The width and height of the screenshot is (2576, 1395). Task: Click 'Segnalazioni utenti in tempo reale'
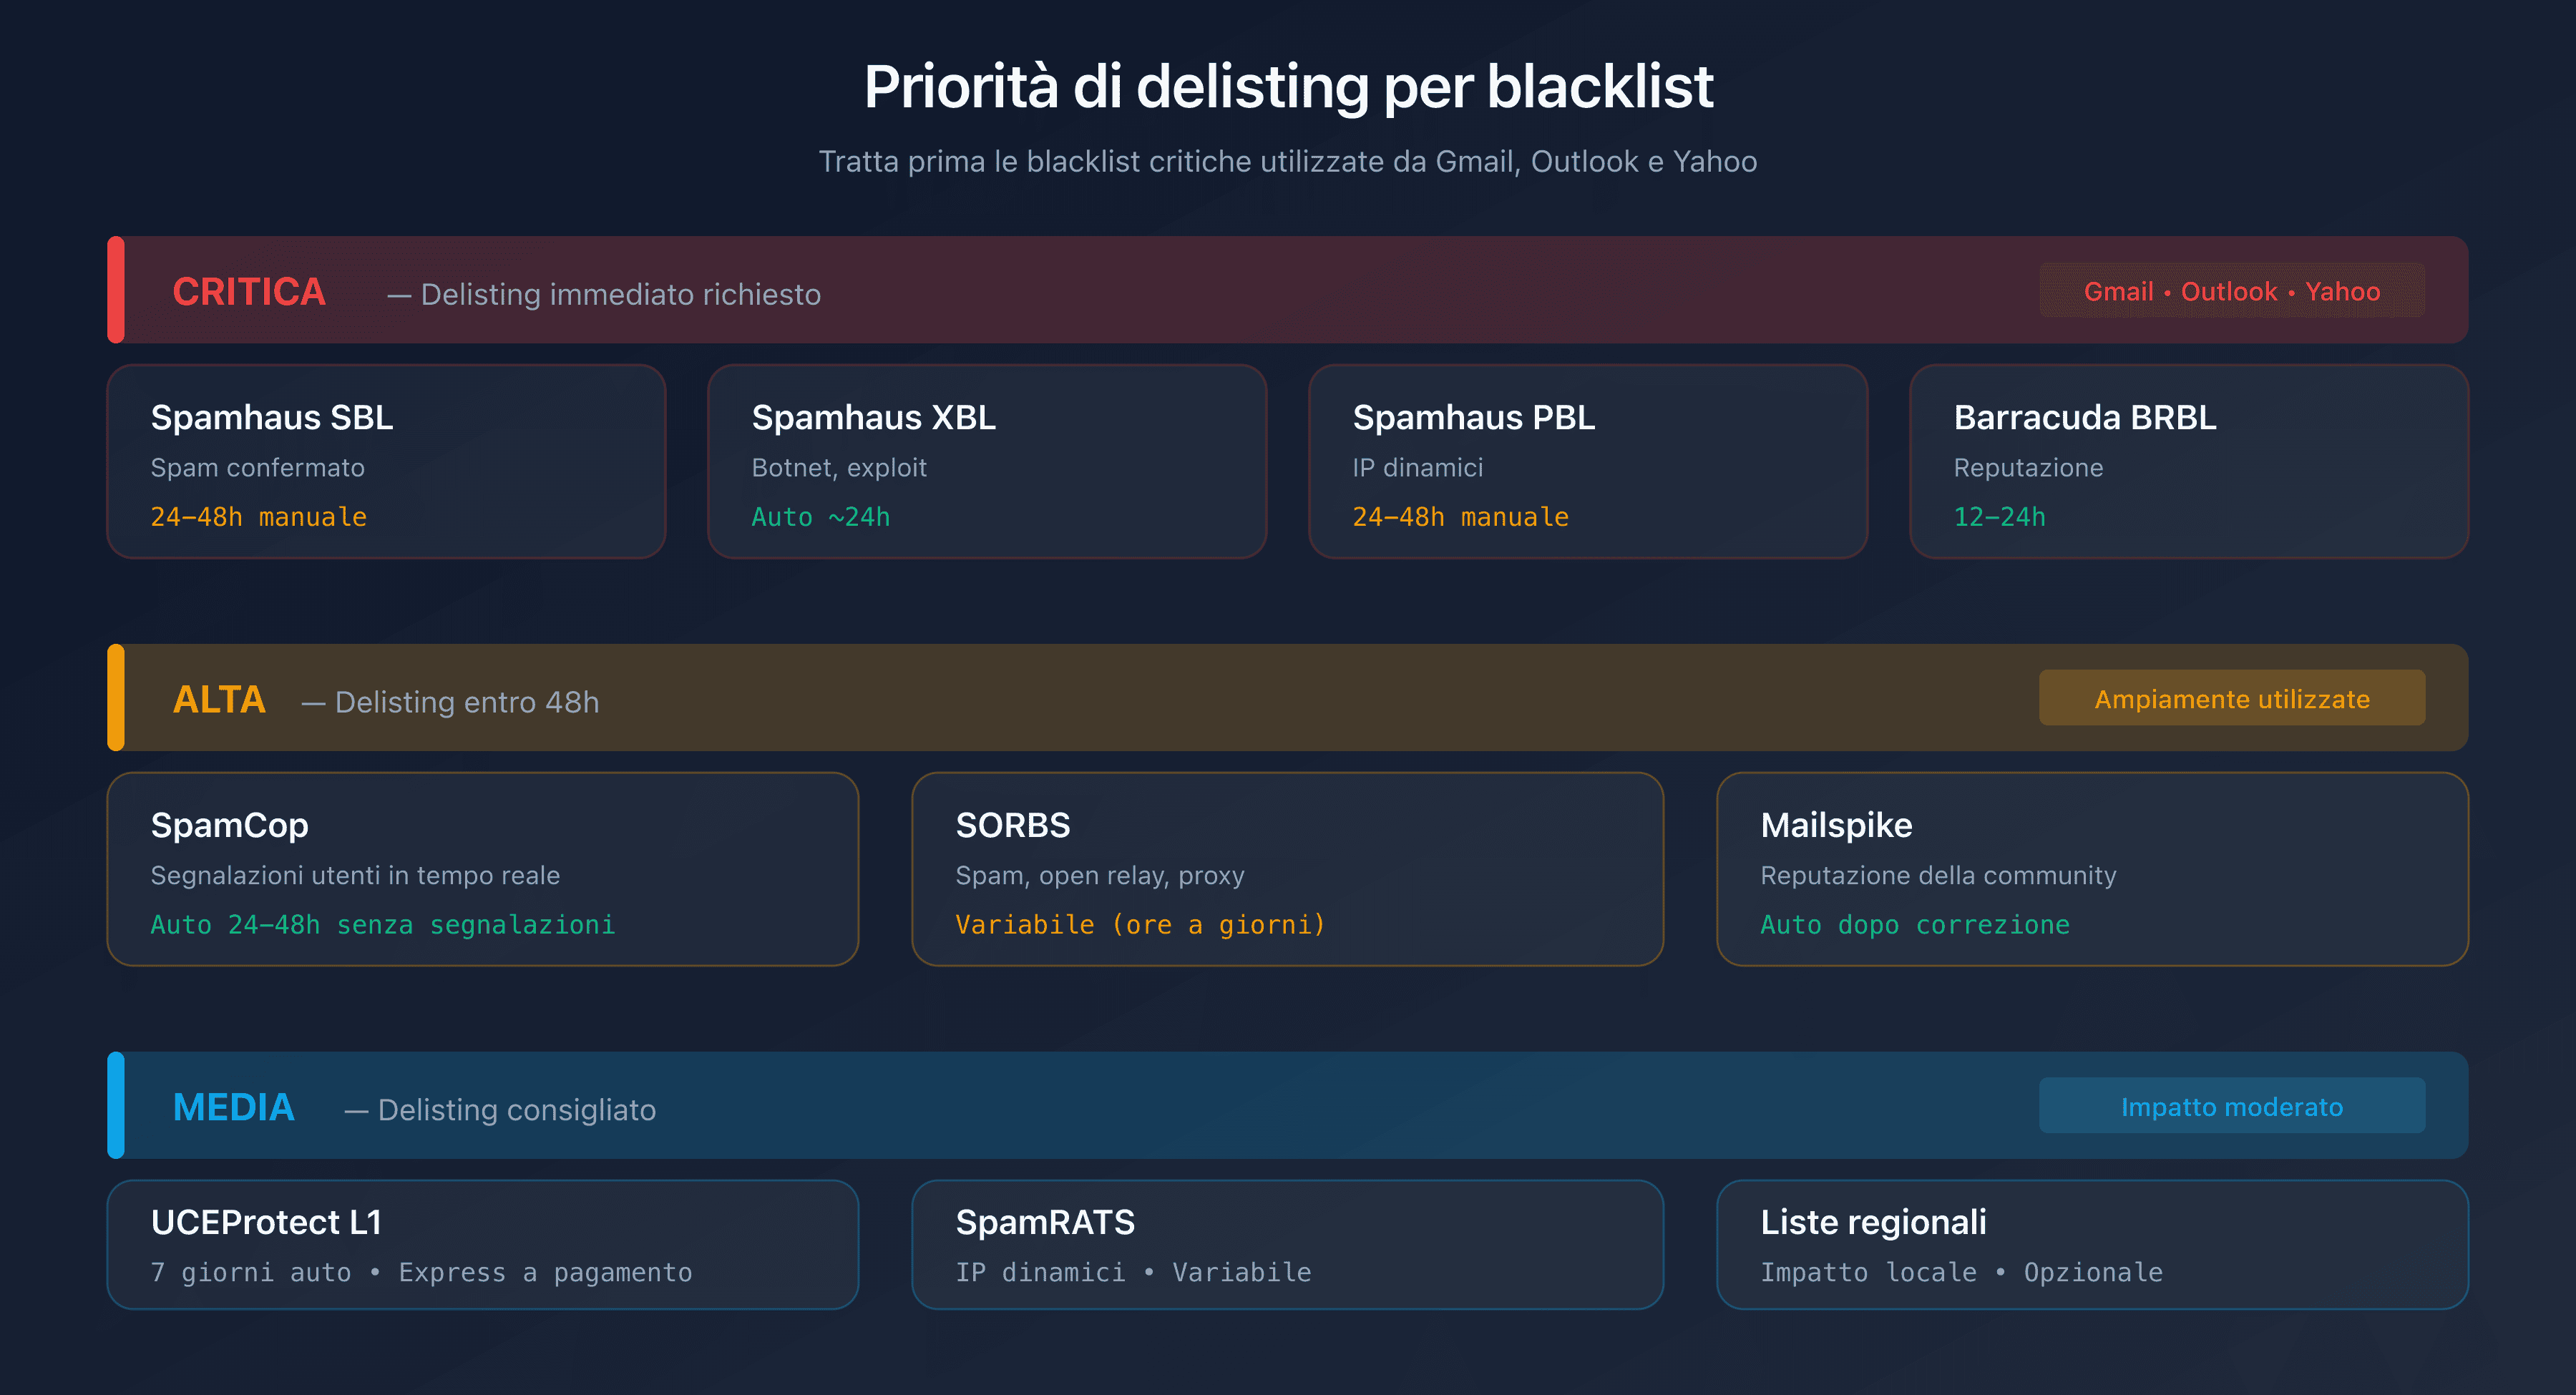[355, 876]
